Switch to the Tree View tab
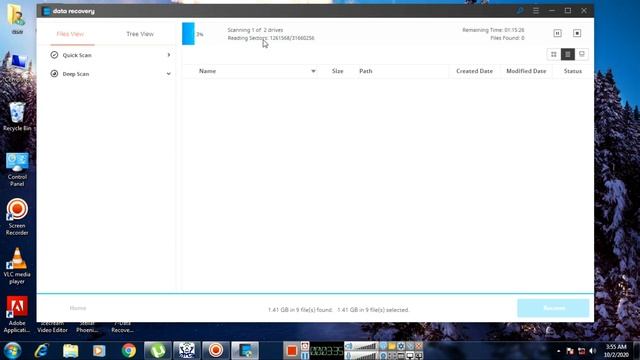 [x=140, y=34]
